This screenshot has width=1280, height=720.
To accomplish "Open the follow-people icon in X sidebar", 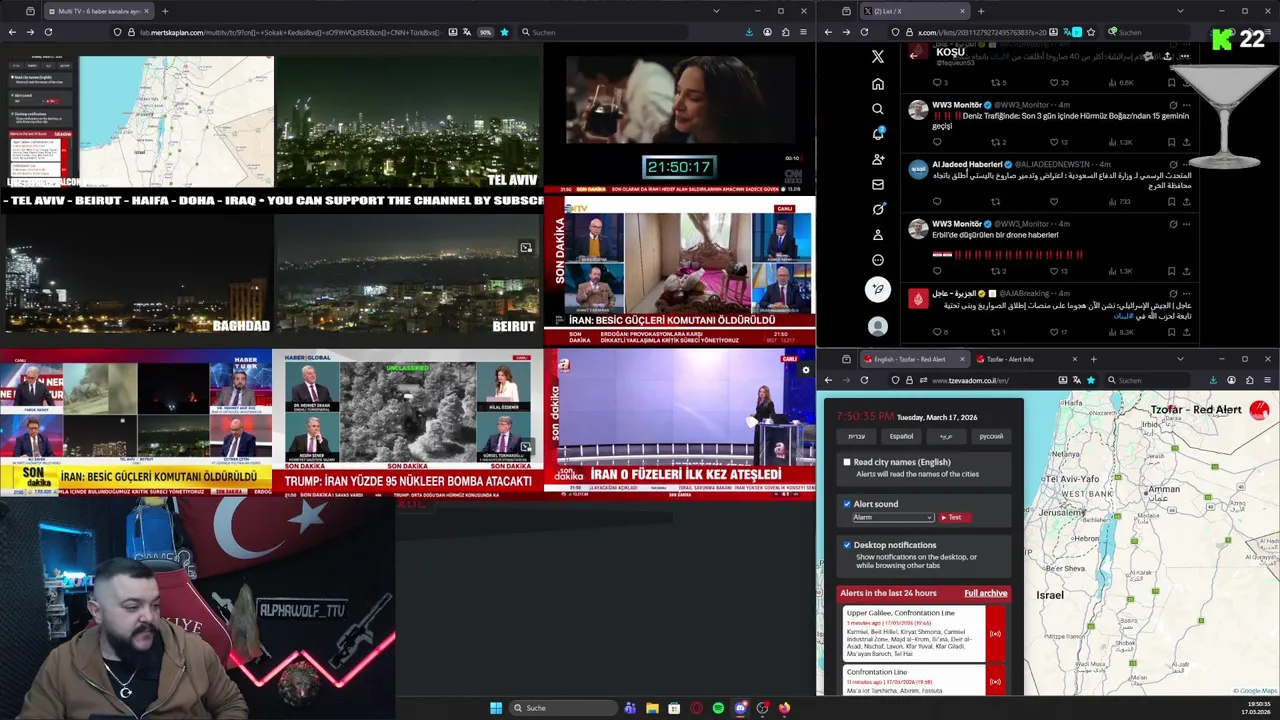I will (878, 159).
